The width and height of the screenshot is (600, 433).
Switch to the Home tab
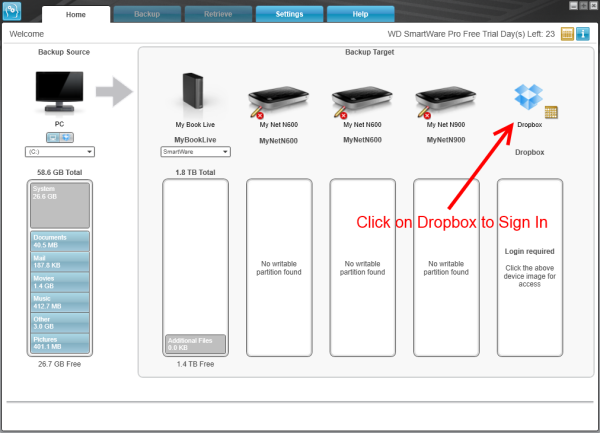pos(76,15)
